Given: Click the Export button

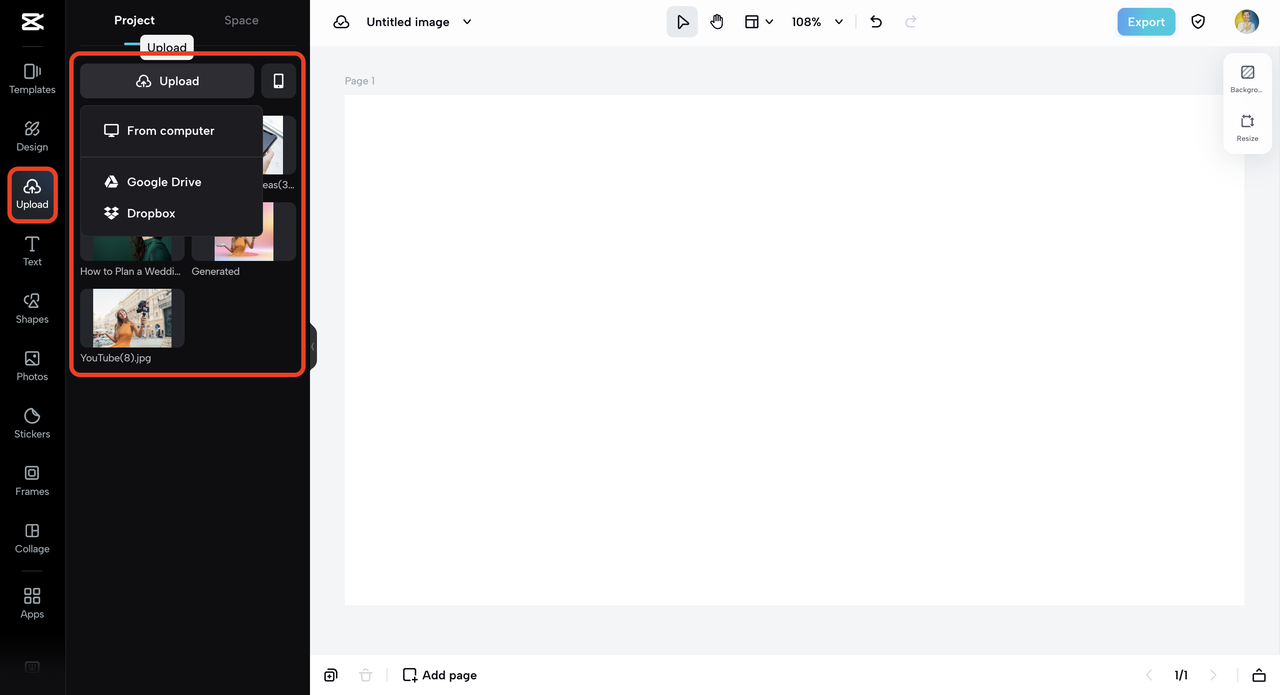Looking at the screenshot, I should click(x=1146, y=22).
